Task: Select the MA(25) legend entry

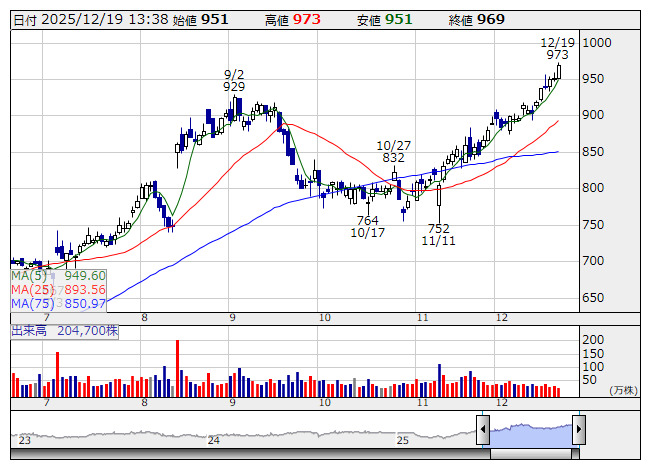Action: coord(58,289)
